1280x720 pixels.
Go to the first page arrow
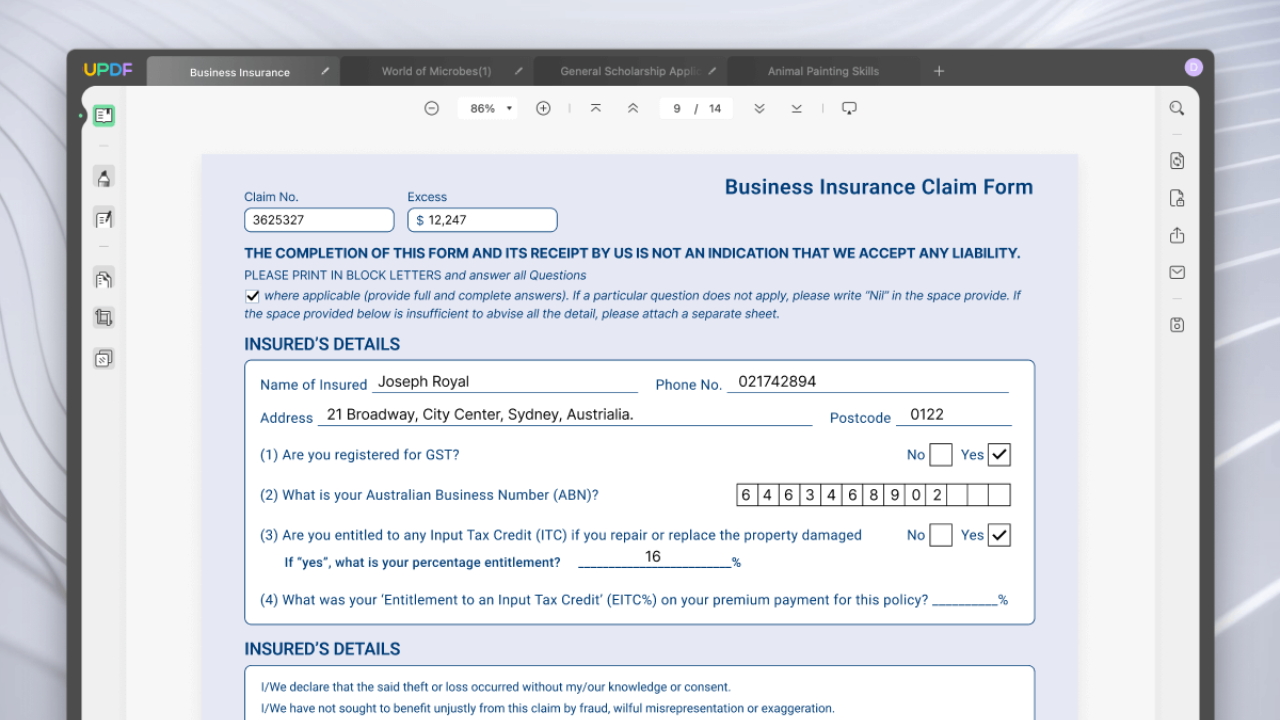click(596, 108)
